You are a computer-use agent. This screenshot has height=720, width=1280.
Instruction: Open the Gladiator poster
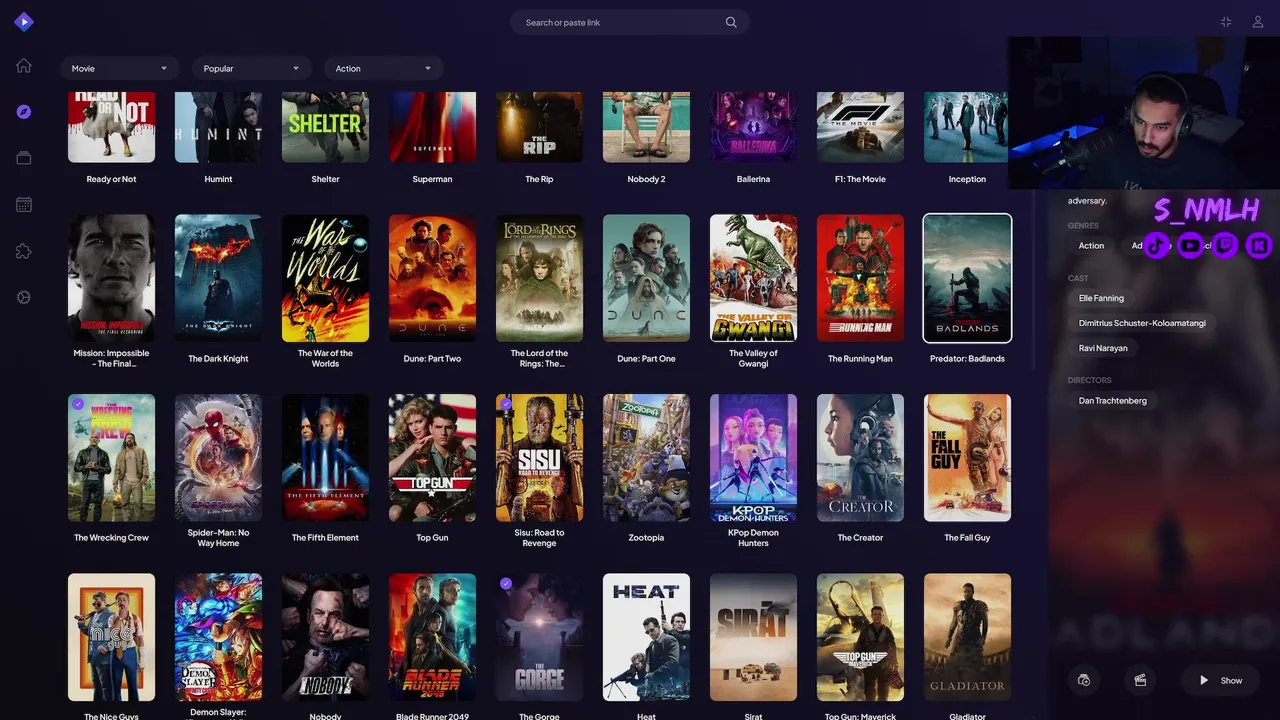click(x=967, y=637)
